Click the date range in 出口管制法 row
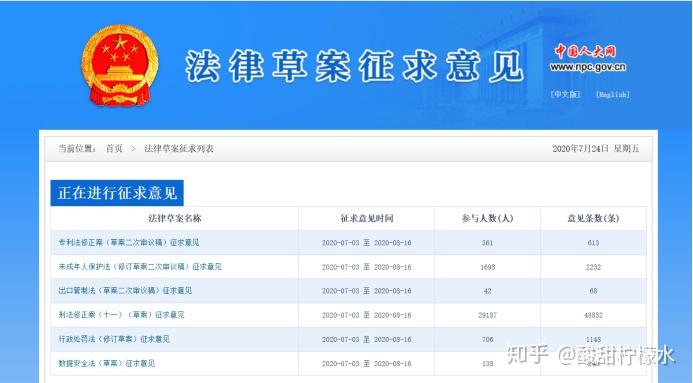The image size is (693, 383). point(366,291)
